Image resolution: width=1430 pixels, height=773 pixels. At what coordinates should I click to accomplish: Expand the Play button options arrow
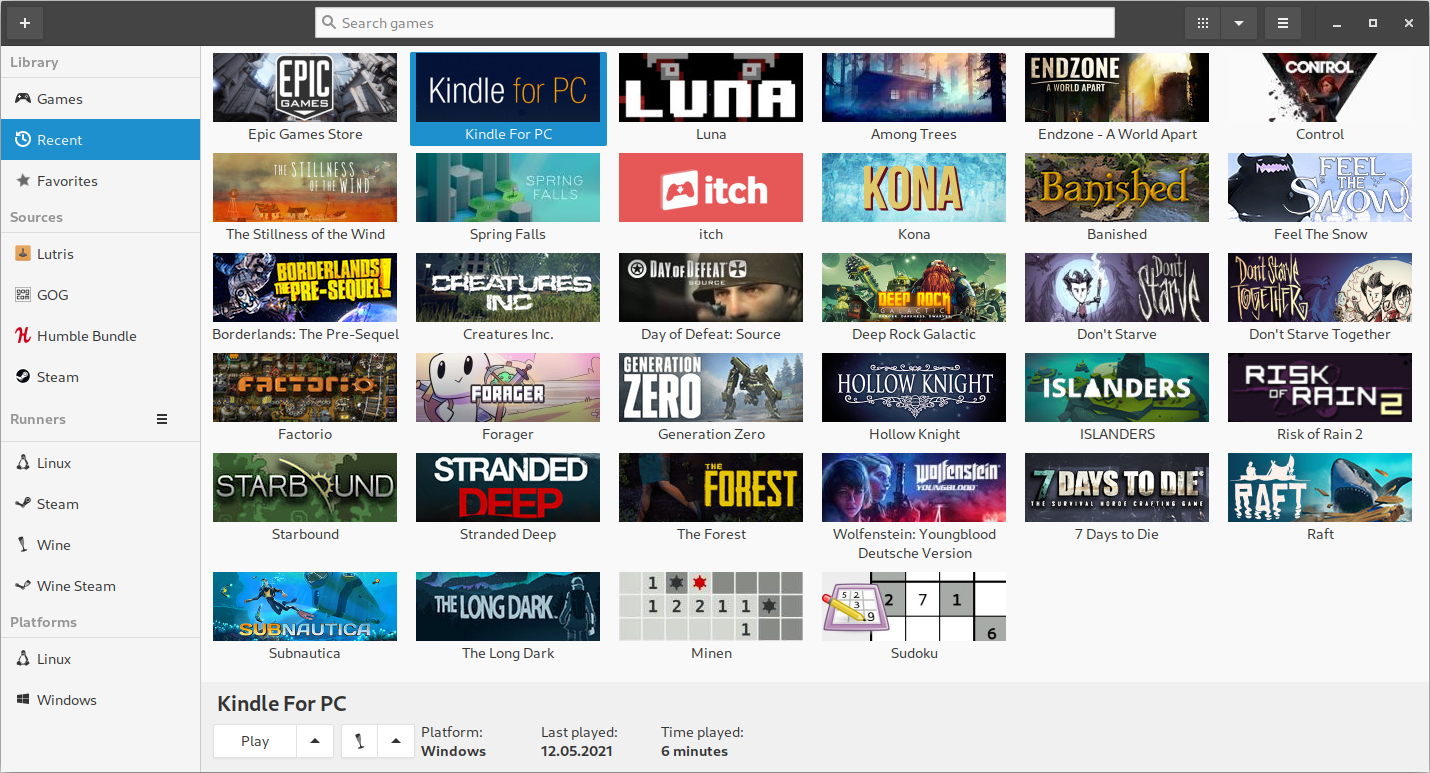(x=315, y=741)
